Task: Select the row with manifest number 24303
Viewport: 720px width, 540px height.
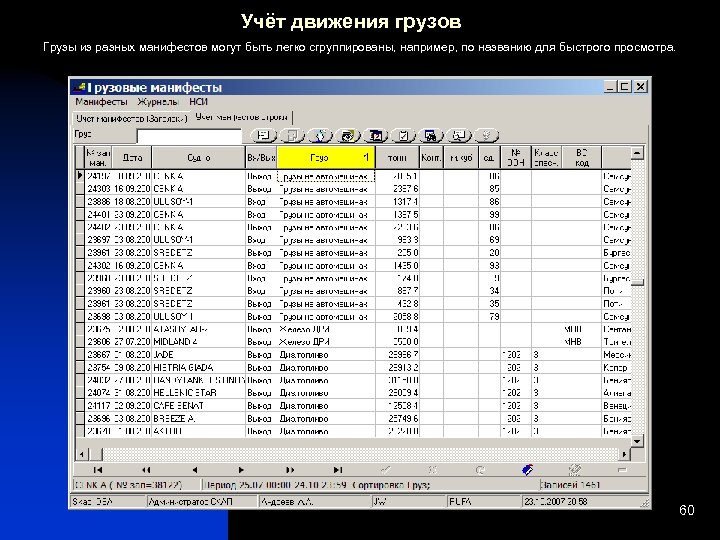Action: [354, 189]
